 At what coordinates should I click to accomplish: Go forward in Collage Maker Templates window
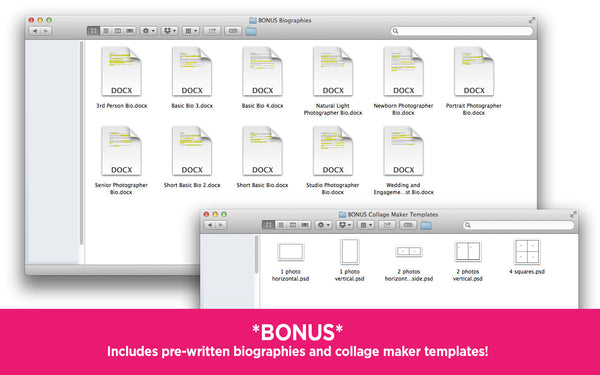(x=221, y=225)
